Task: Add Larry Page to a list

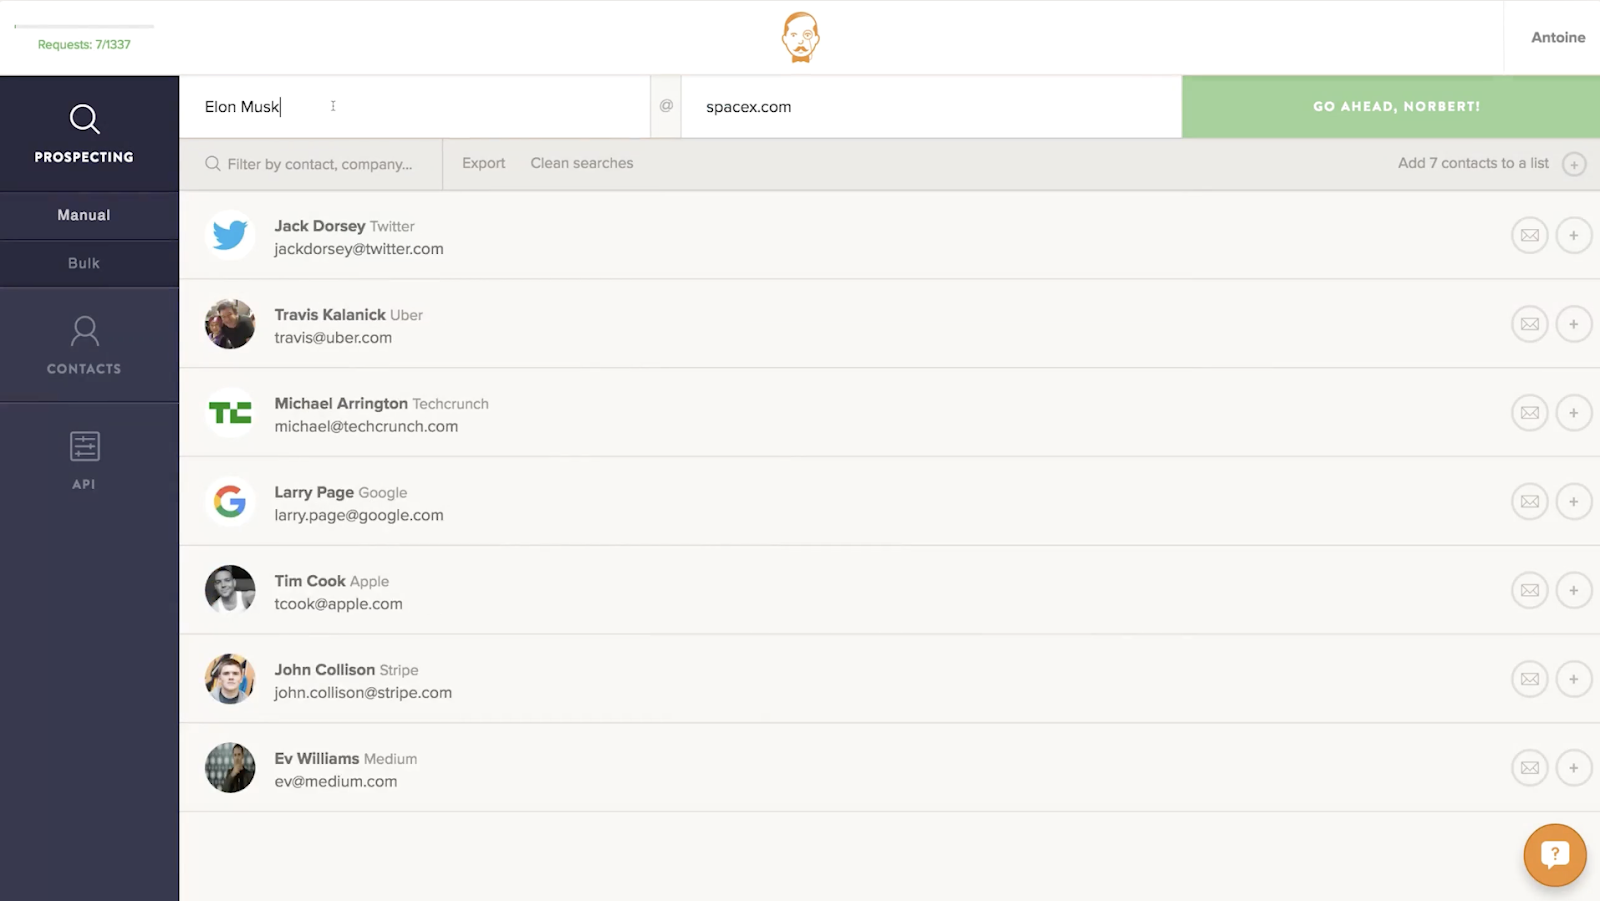Action: tap(1574, 502)
